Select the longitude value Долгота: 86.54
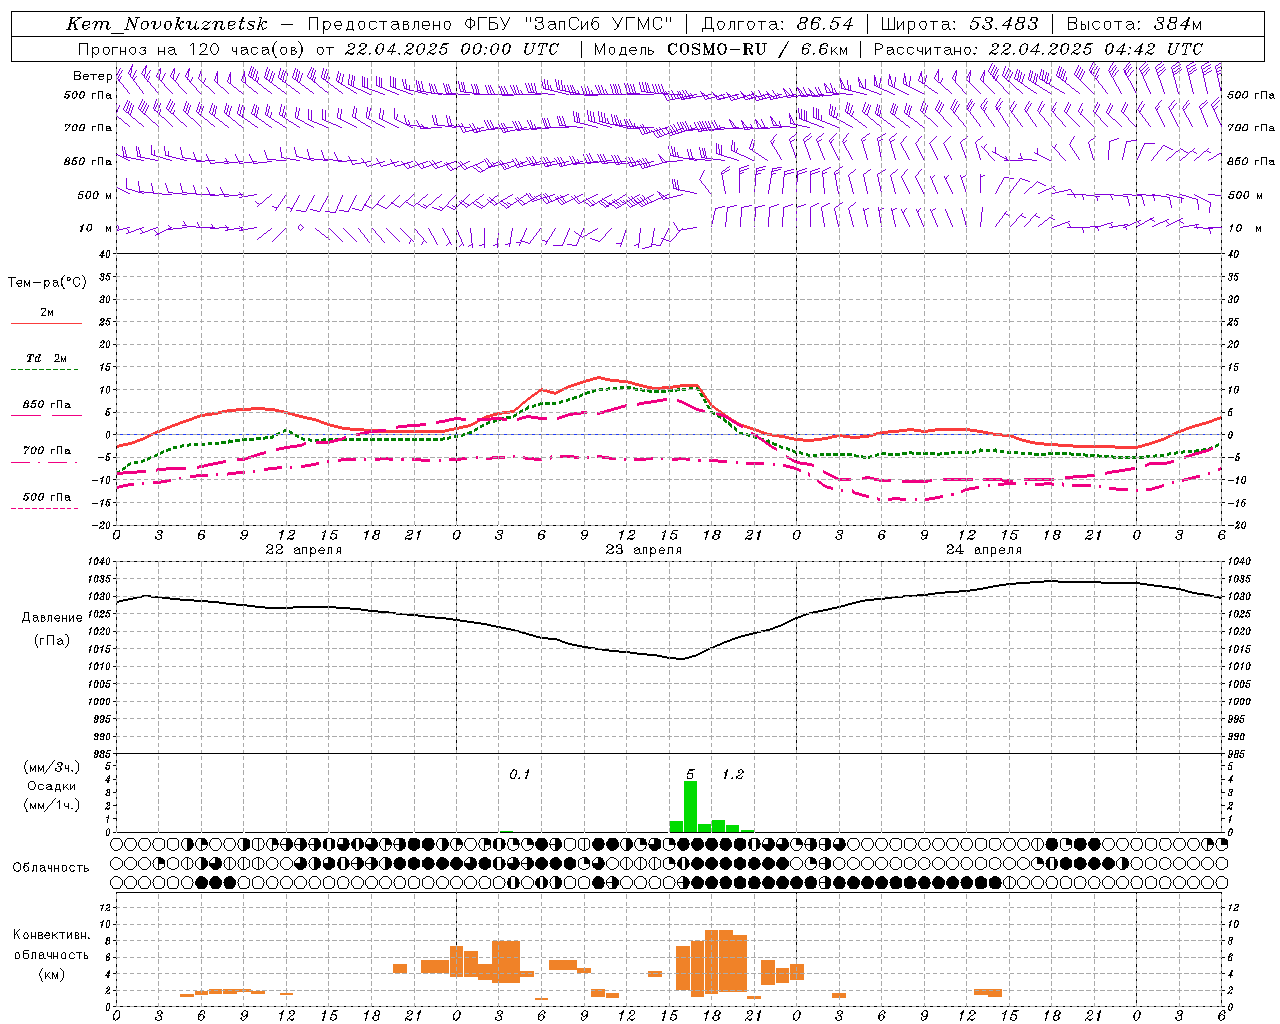The height and width of the screenshot is (1024, 1280). [777, 24]
